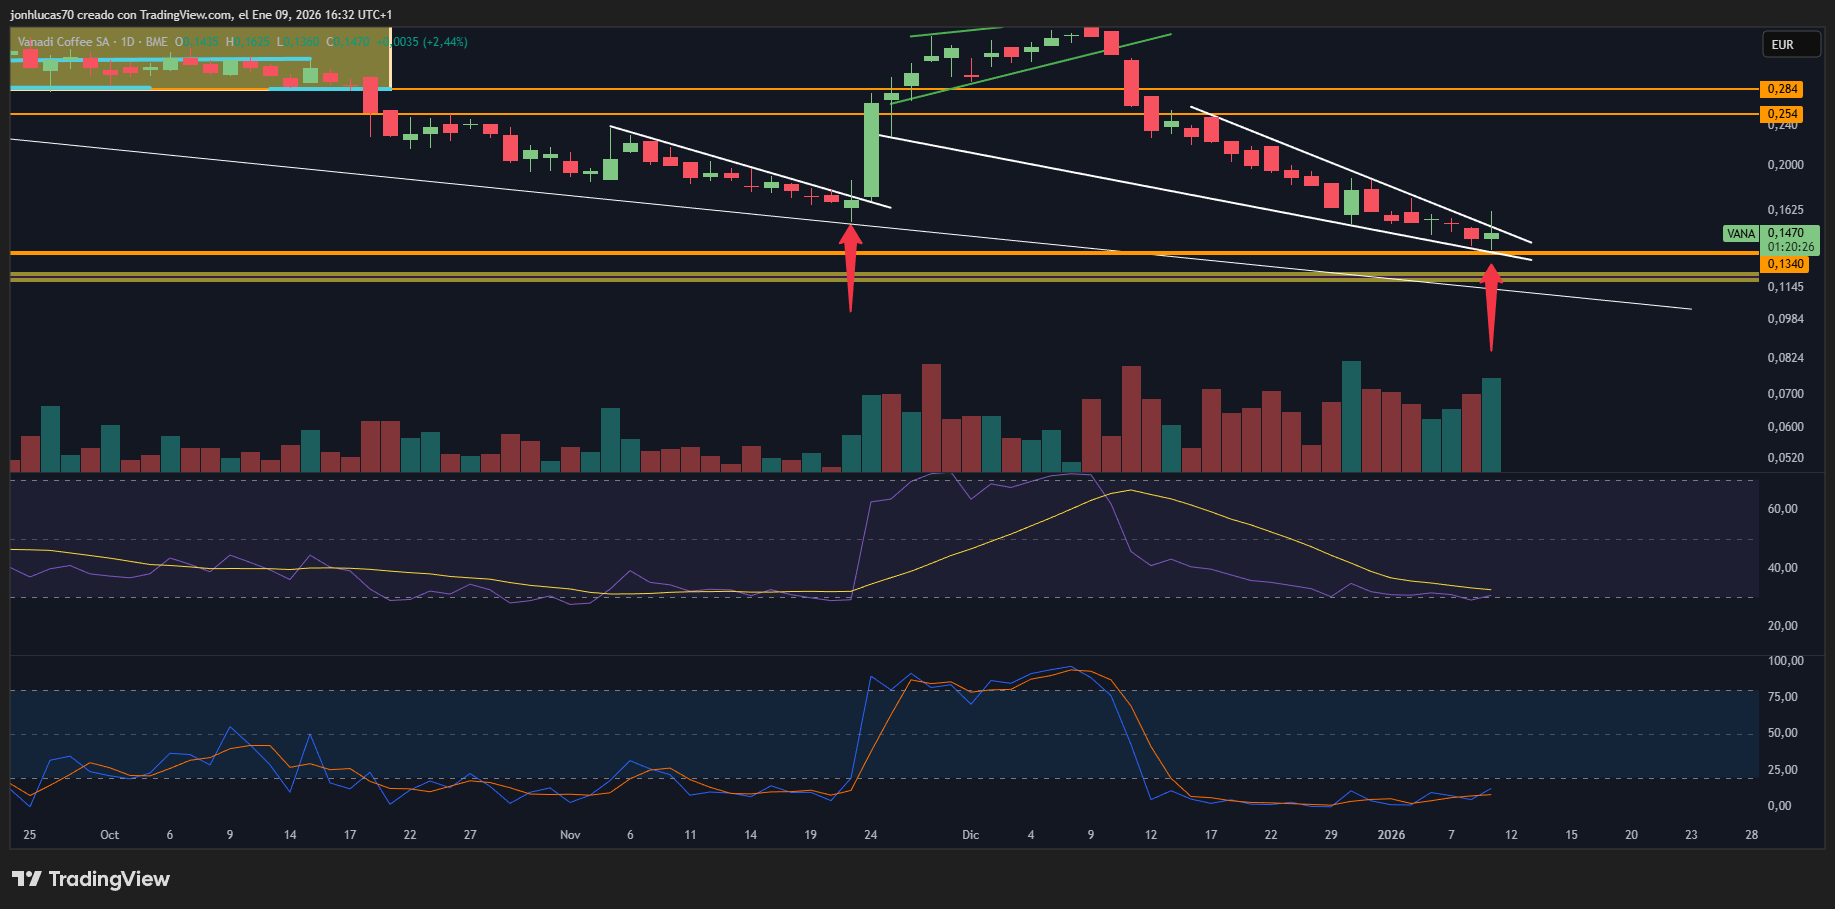This screenshot has width=1835, height=909.
Task: Click the TradingView logo at bottom left
Action: point(91,879)
